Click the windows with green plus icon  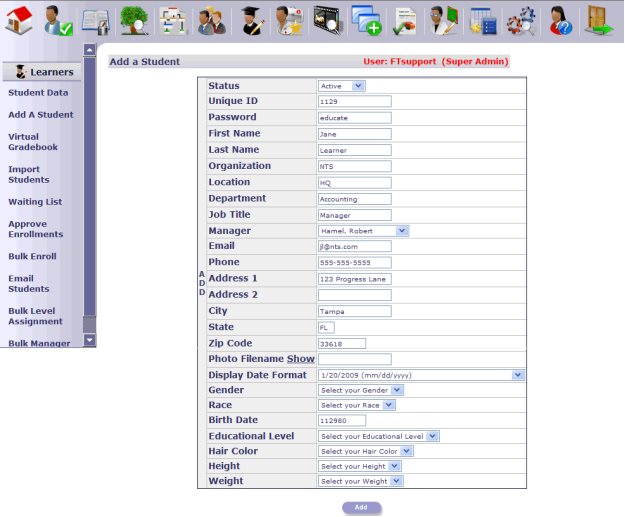[365, 20]
